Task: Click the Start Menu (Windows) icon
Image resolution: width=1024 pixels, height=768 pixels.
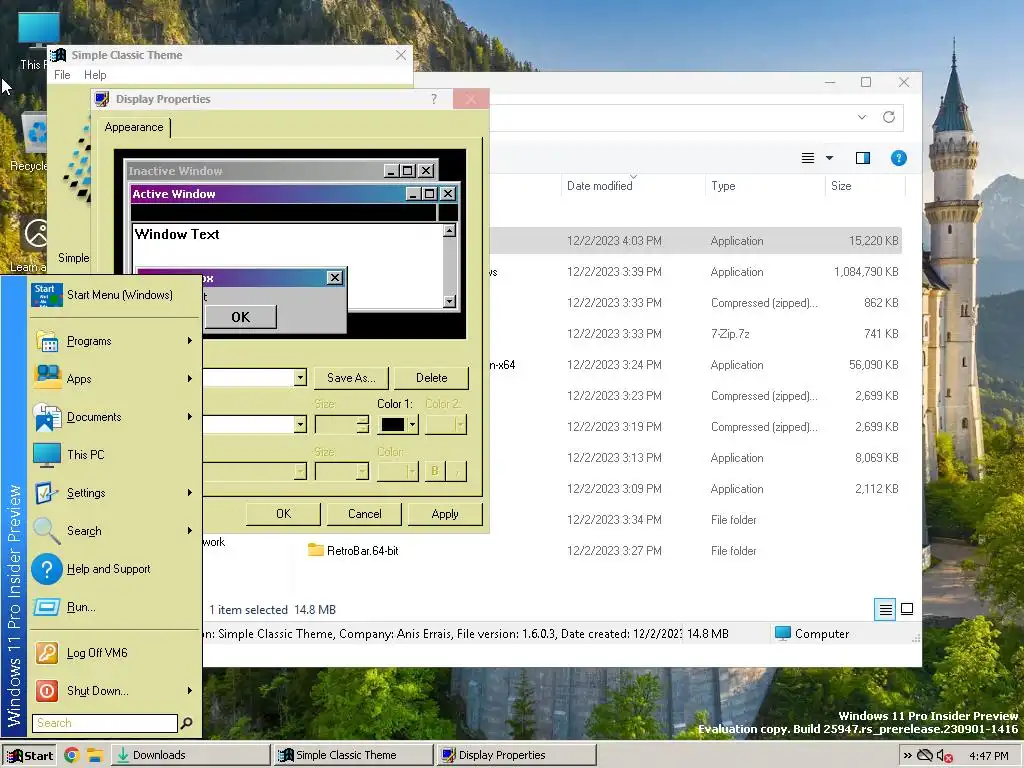Action: click(x=46, y=295)
